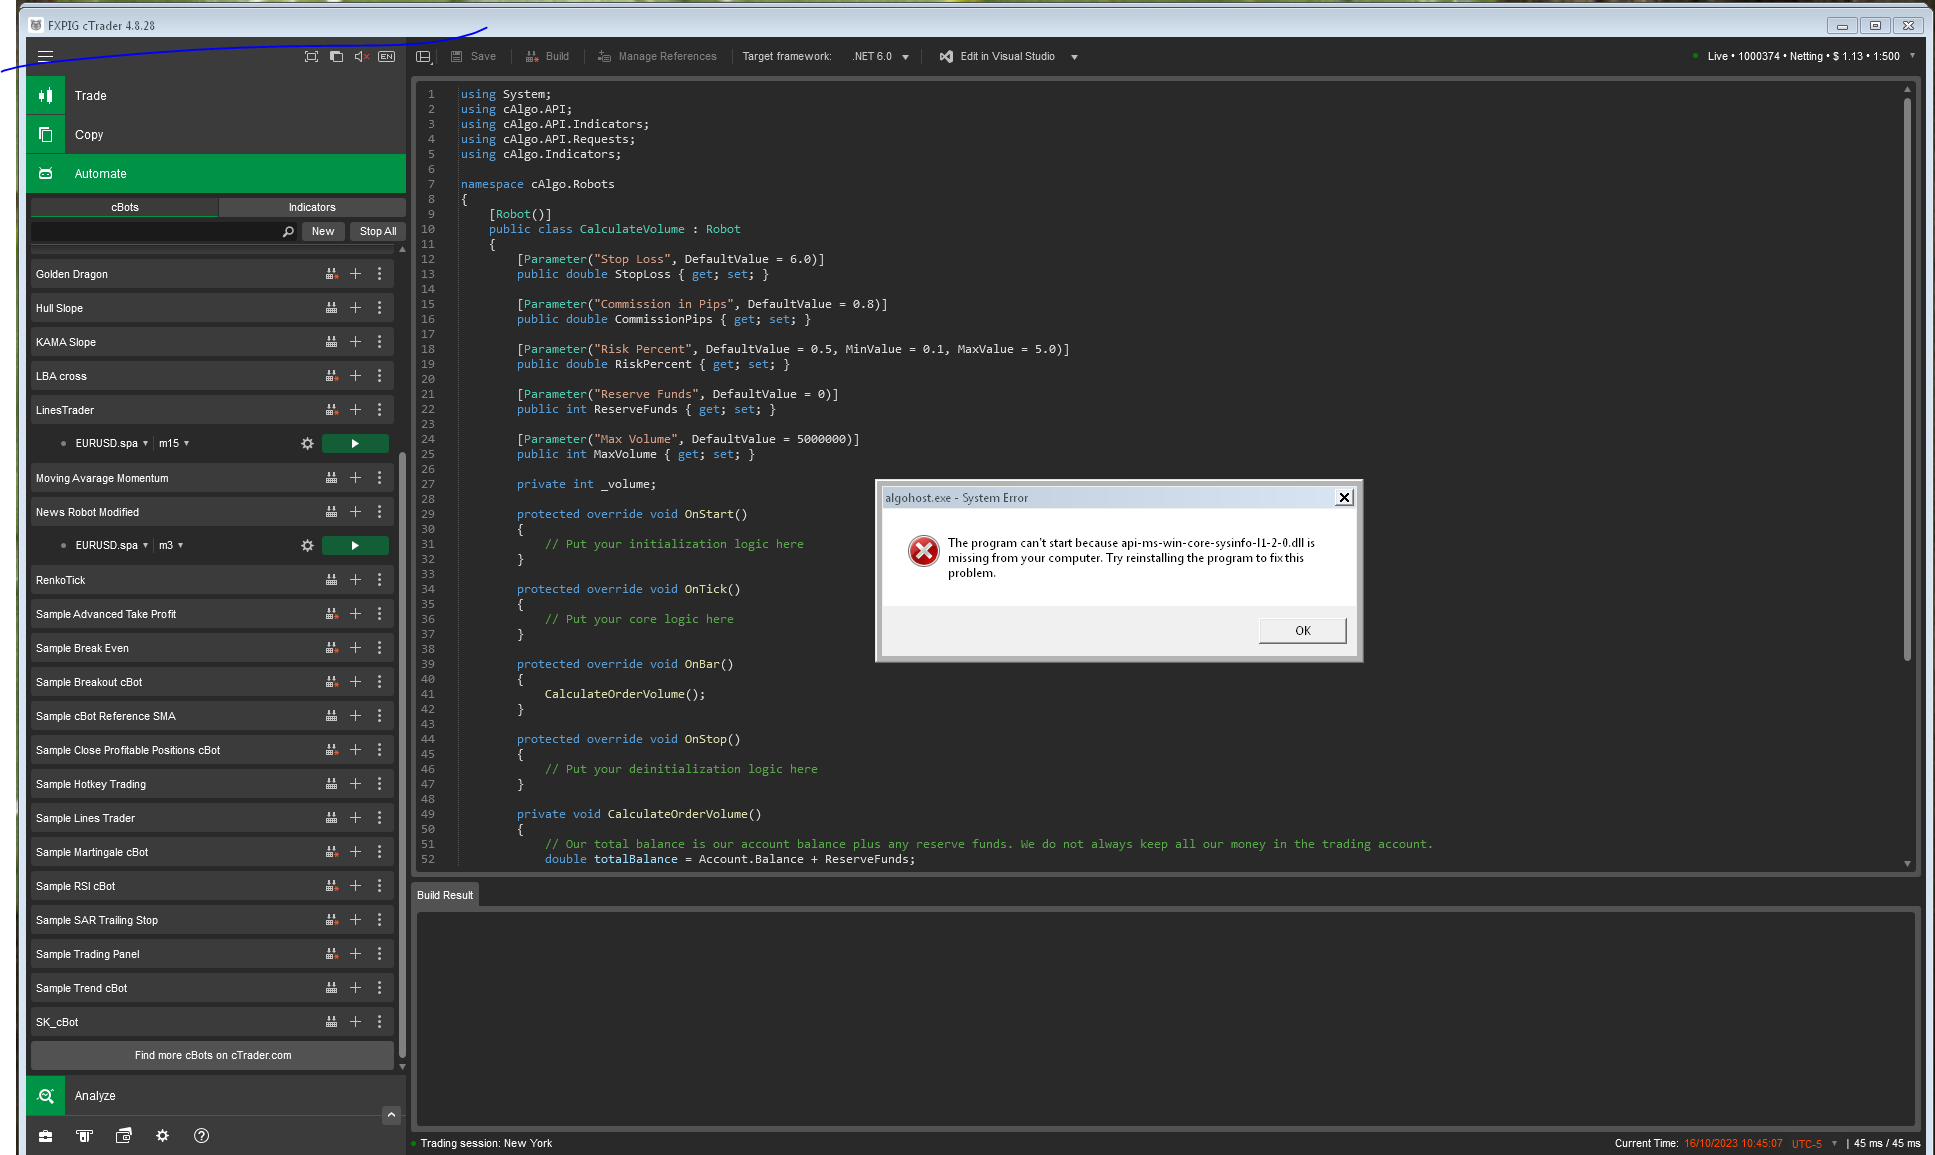Click the cBot list vertical scrollbar
Image resolution: width=1935 pixels, height=1155 pixels.
click(402, 755)
